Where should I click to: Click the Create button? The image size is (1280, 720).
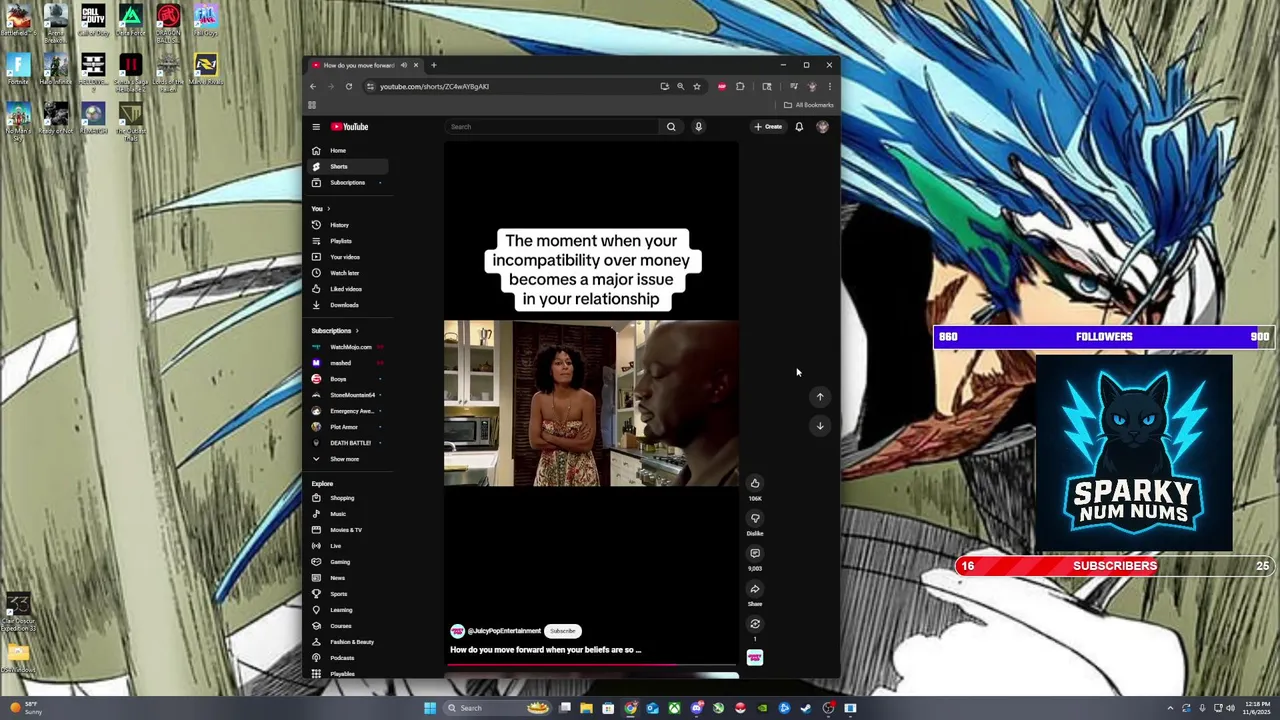(x=769, y=127)
